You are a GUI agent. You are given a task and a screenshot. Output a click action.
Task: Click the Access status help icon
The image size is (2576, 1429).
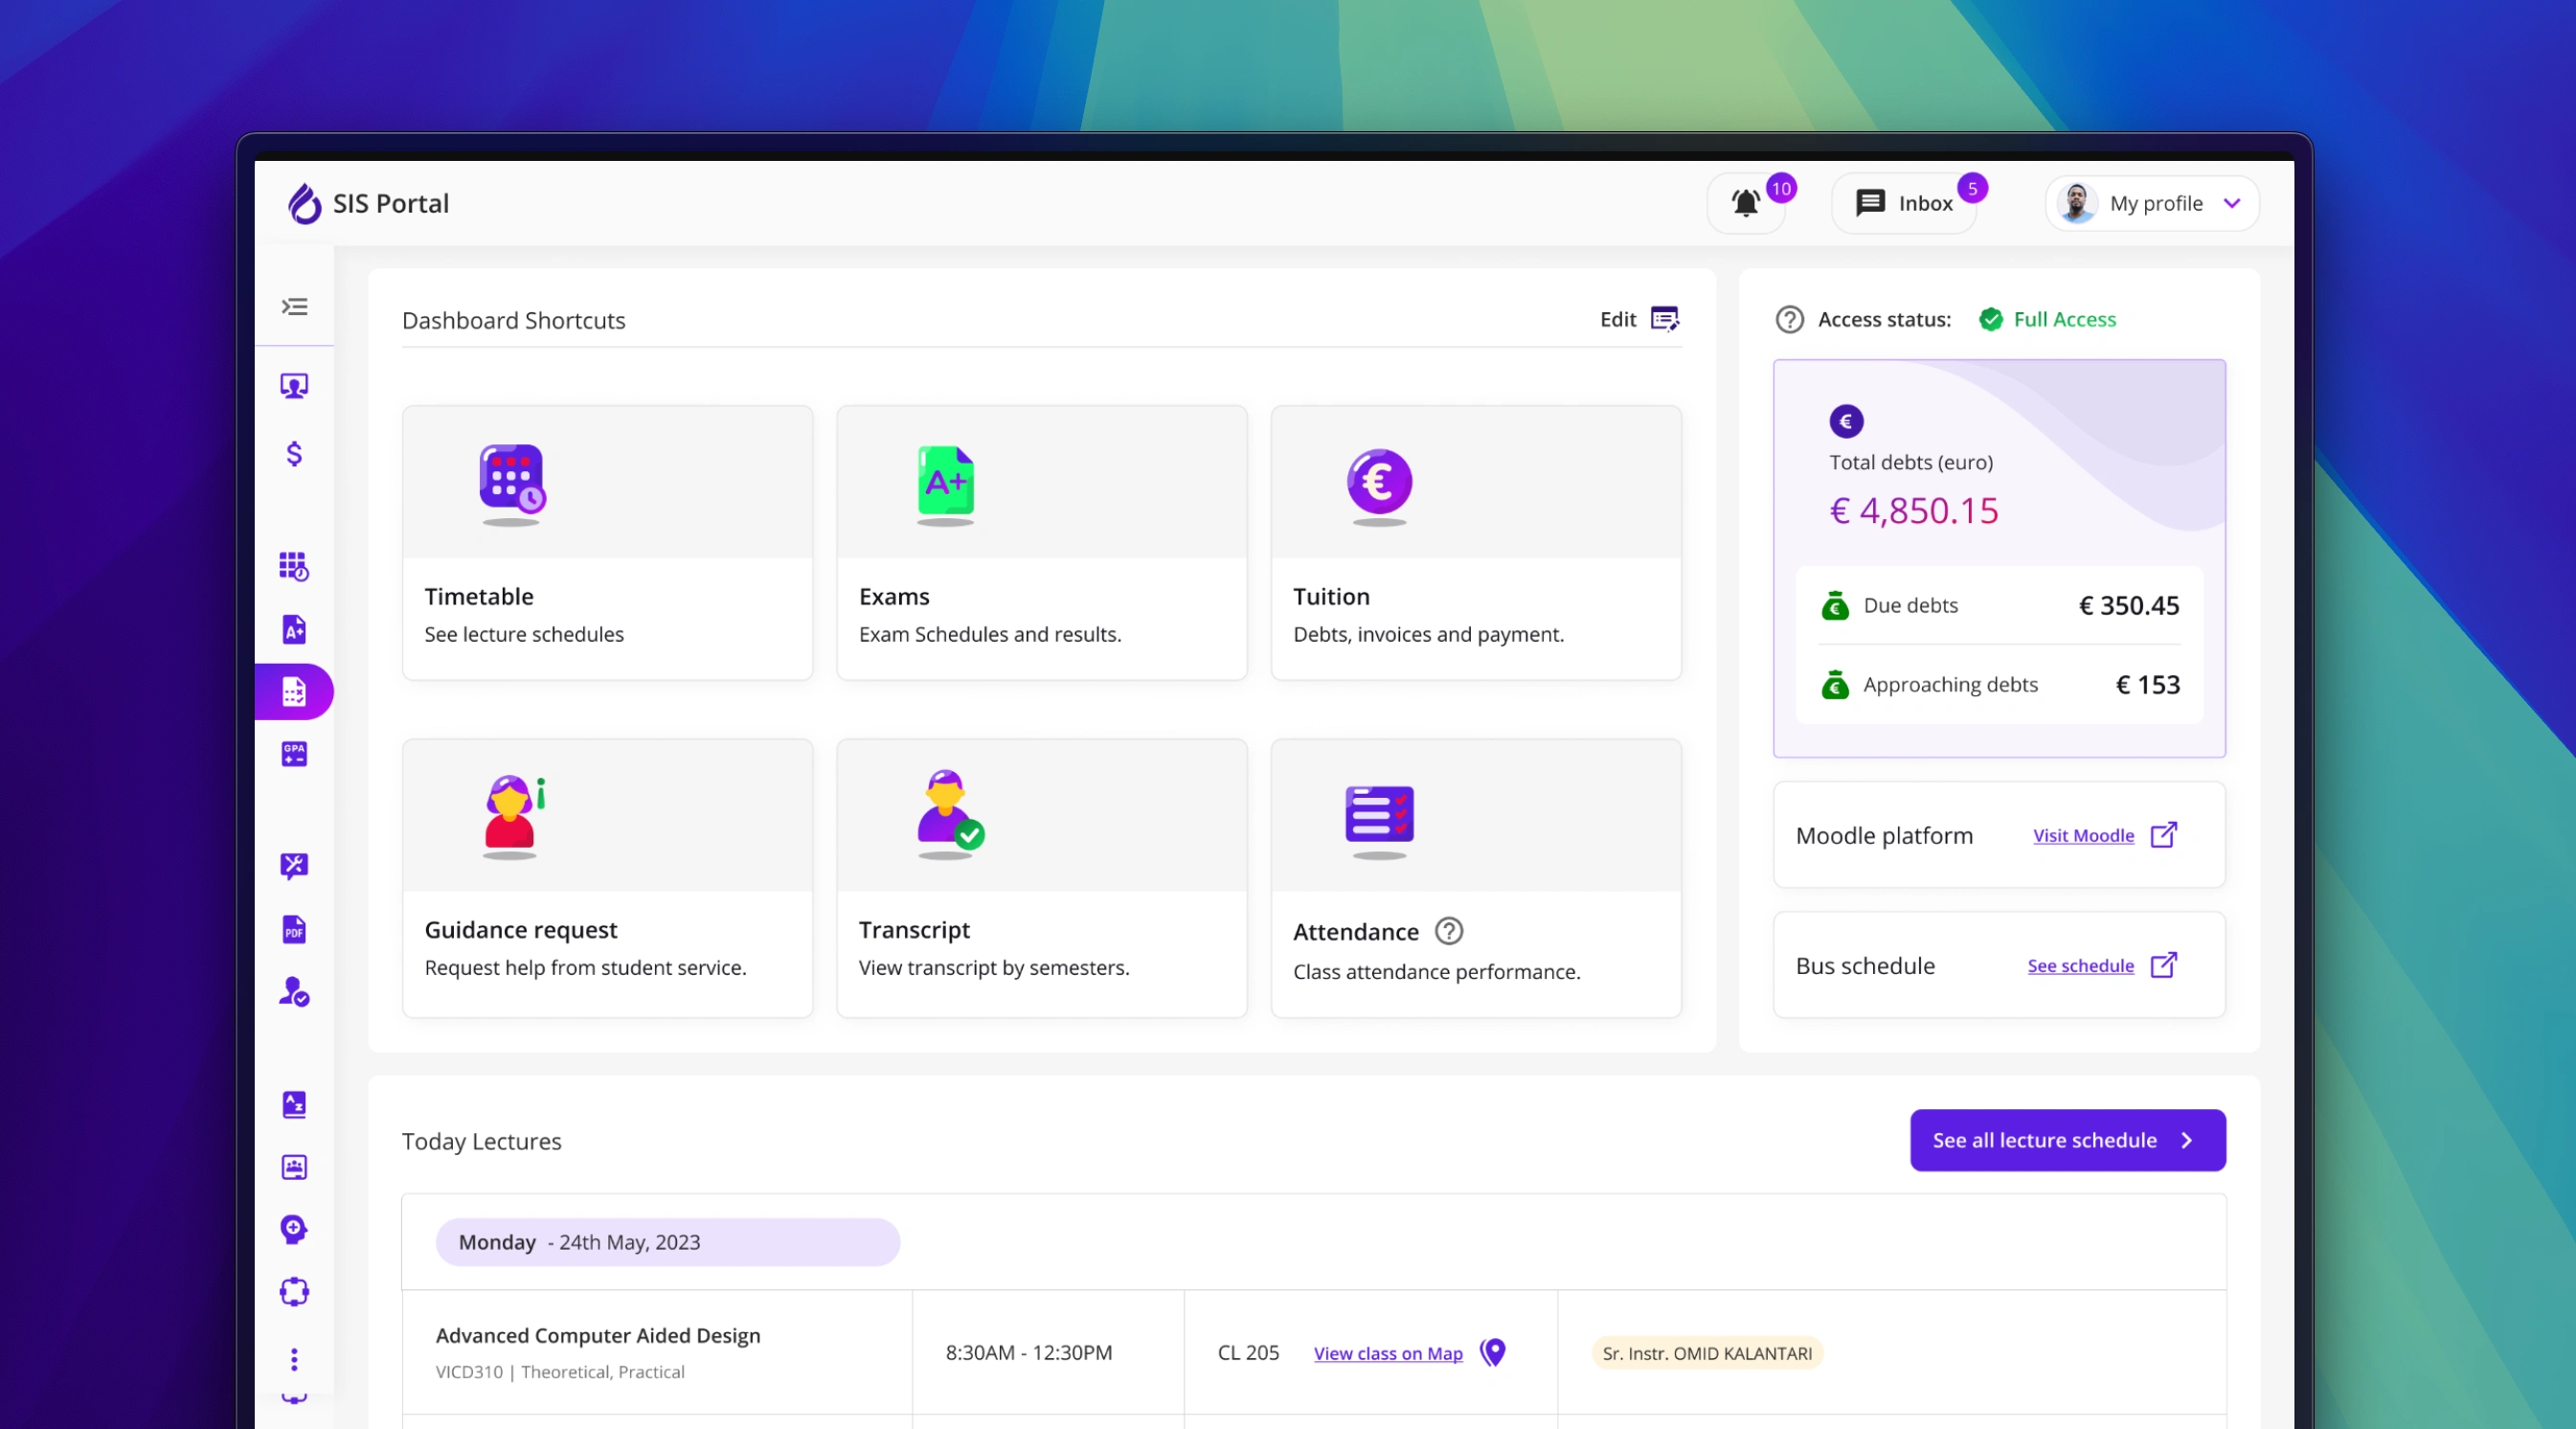pos(1789,320)
